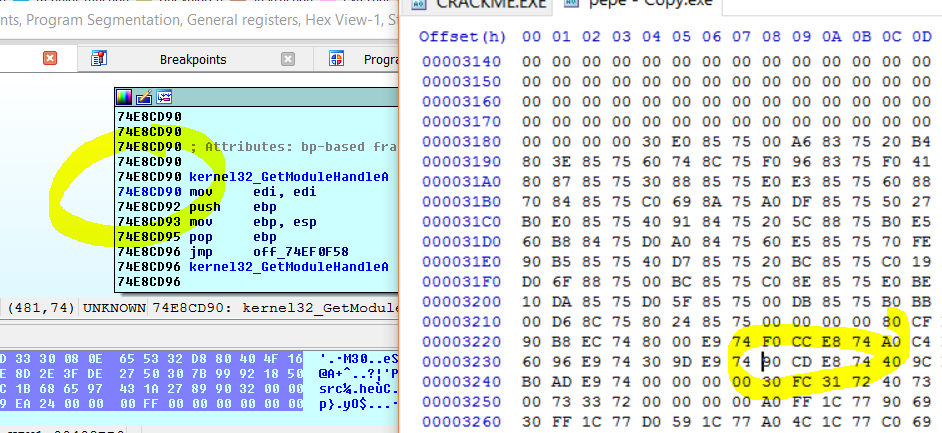Switch to the Breakpoints tab
The image size is (942, 433).
coord(192,59)
